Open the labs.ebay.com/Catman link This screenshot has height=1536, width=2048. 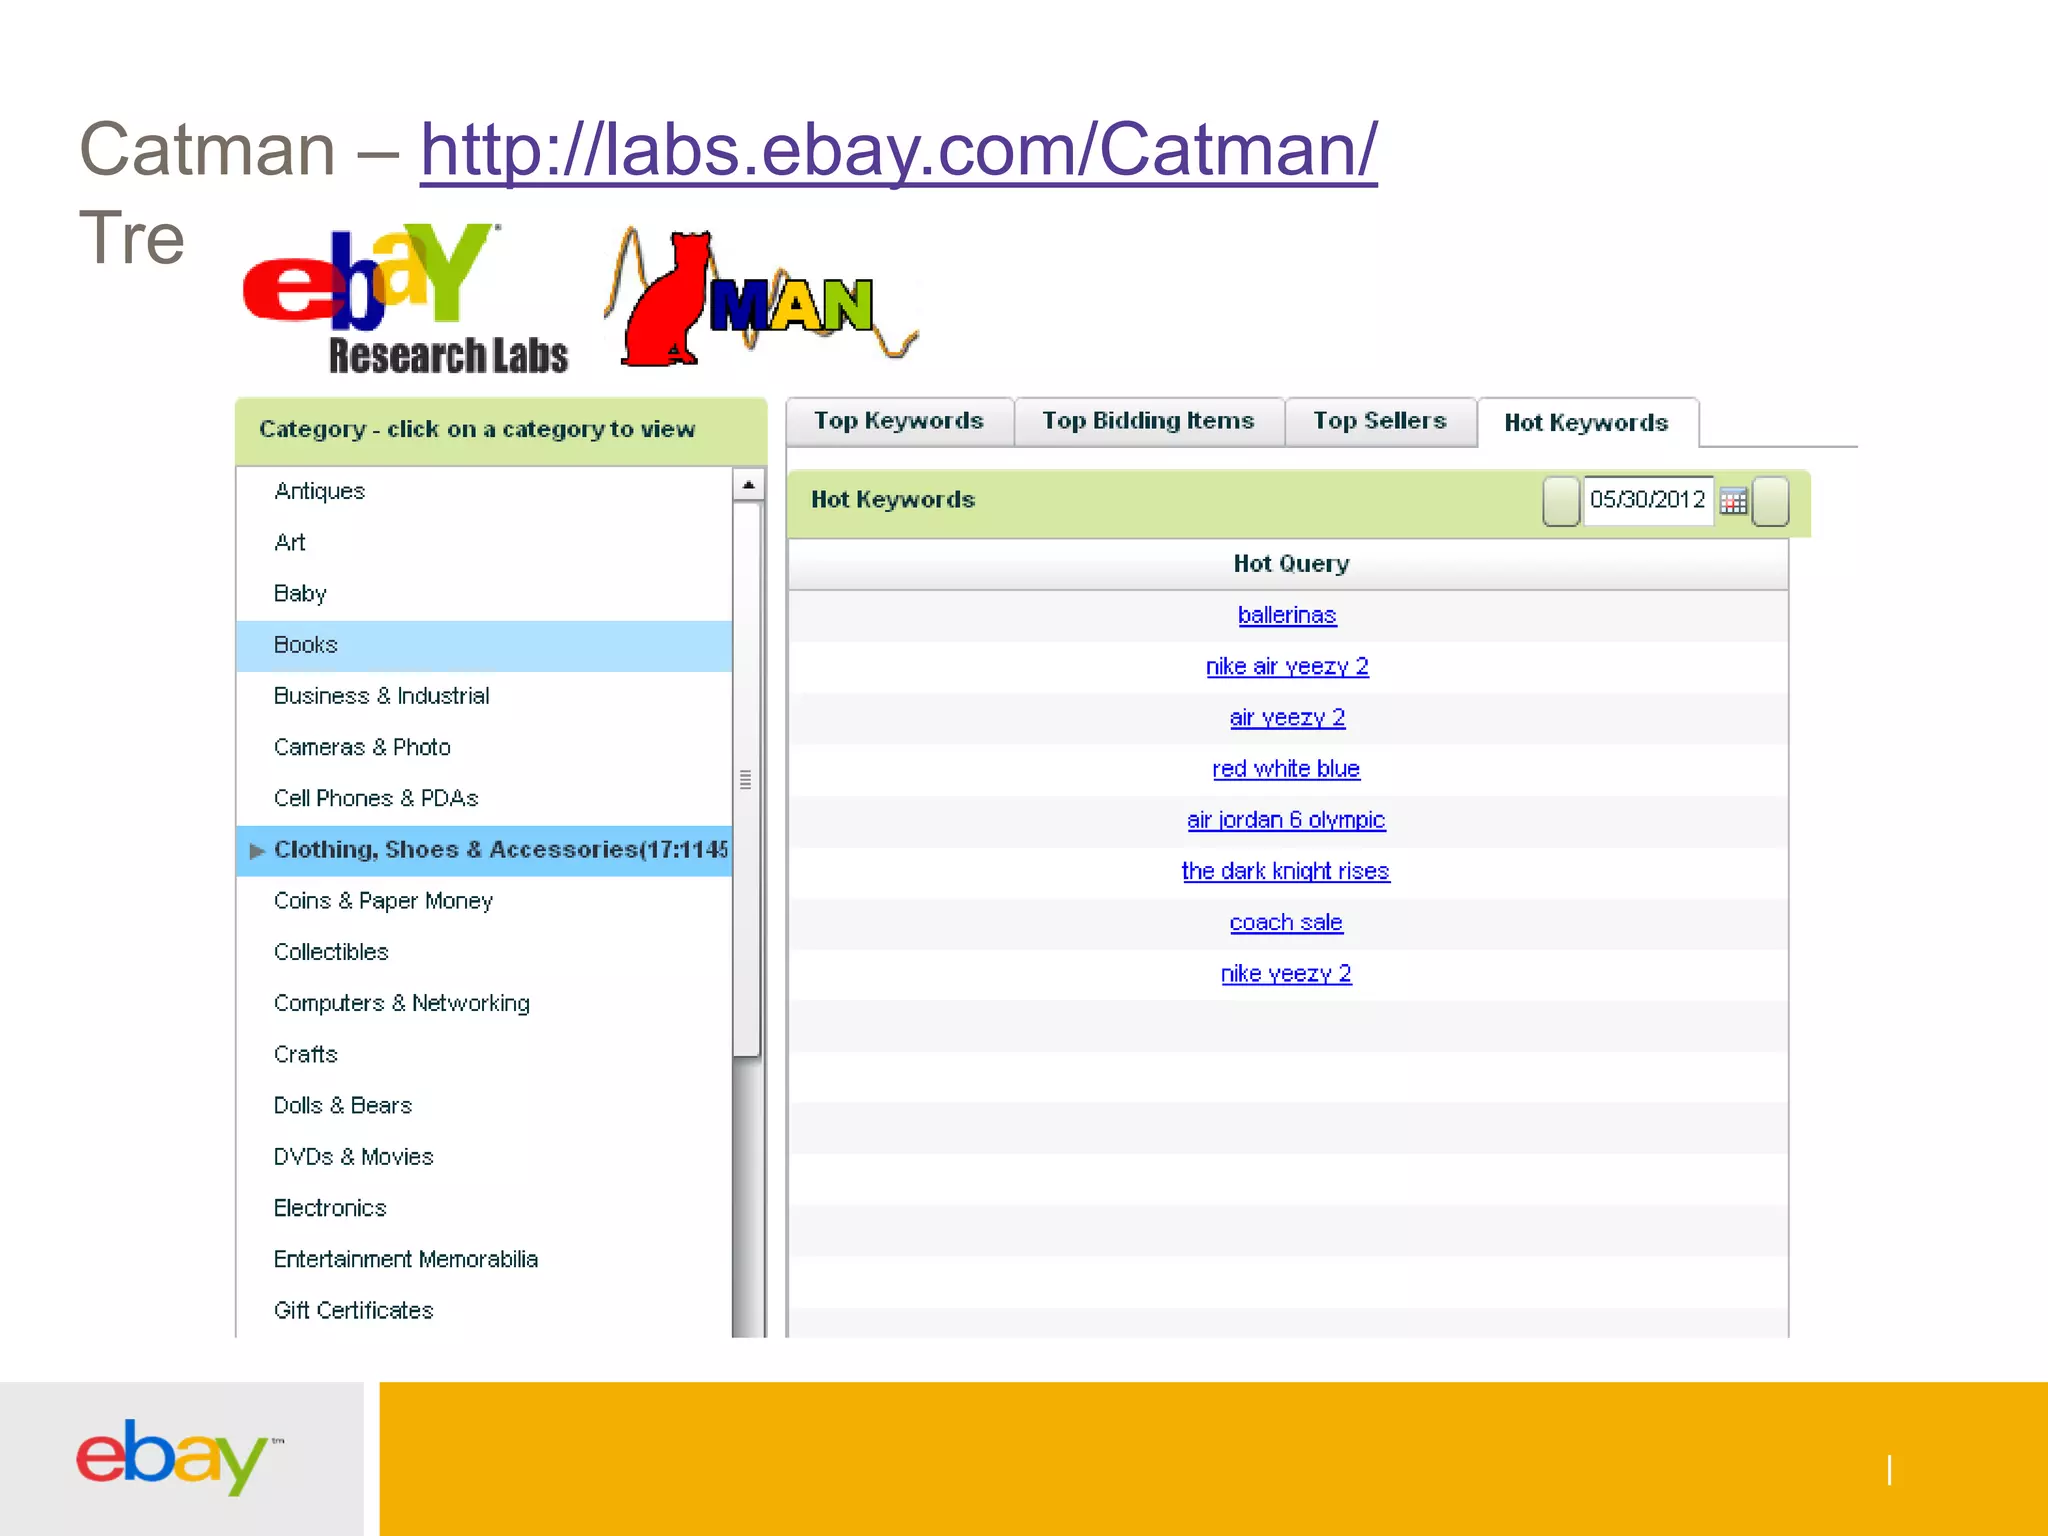(x=898, y=150)
